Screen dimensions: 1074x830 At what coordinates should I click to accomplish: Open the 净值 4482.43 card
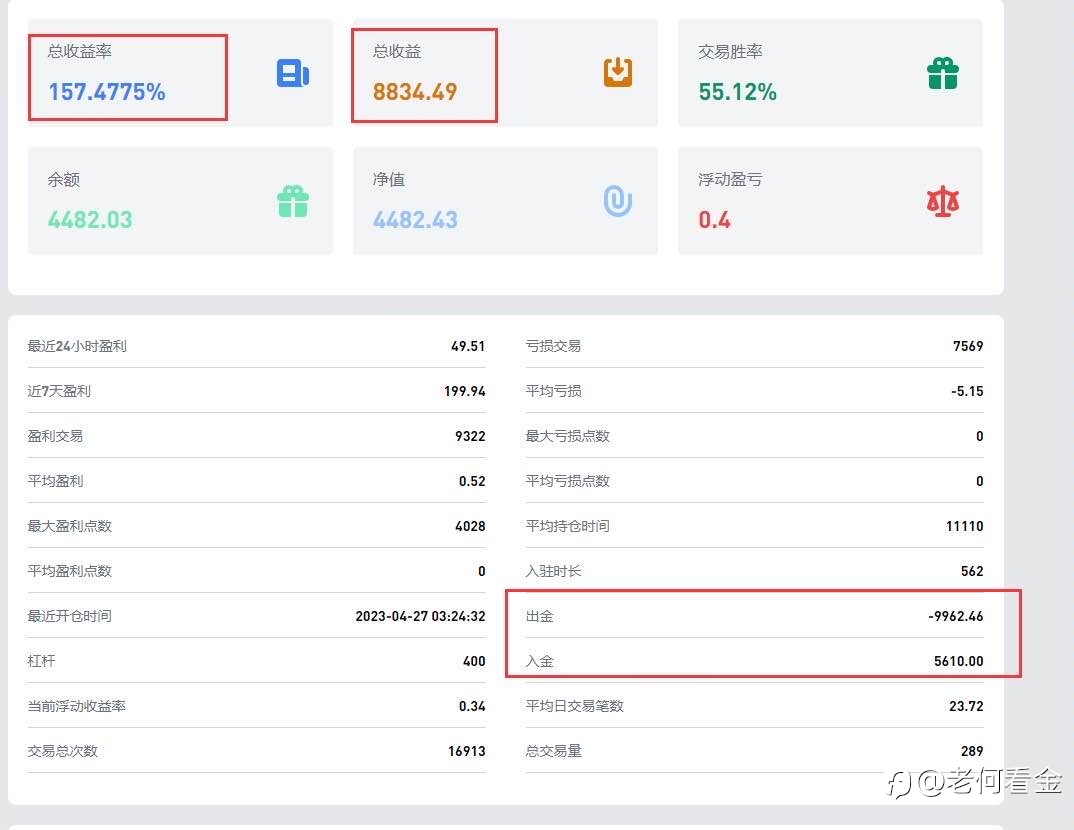click(x=505, y=201)
